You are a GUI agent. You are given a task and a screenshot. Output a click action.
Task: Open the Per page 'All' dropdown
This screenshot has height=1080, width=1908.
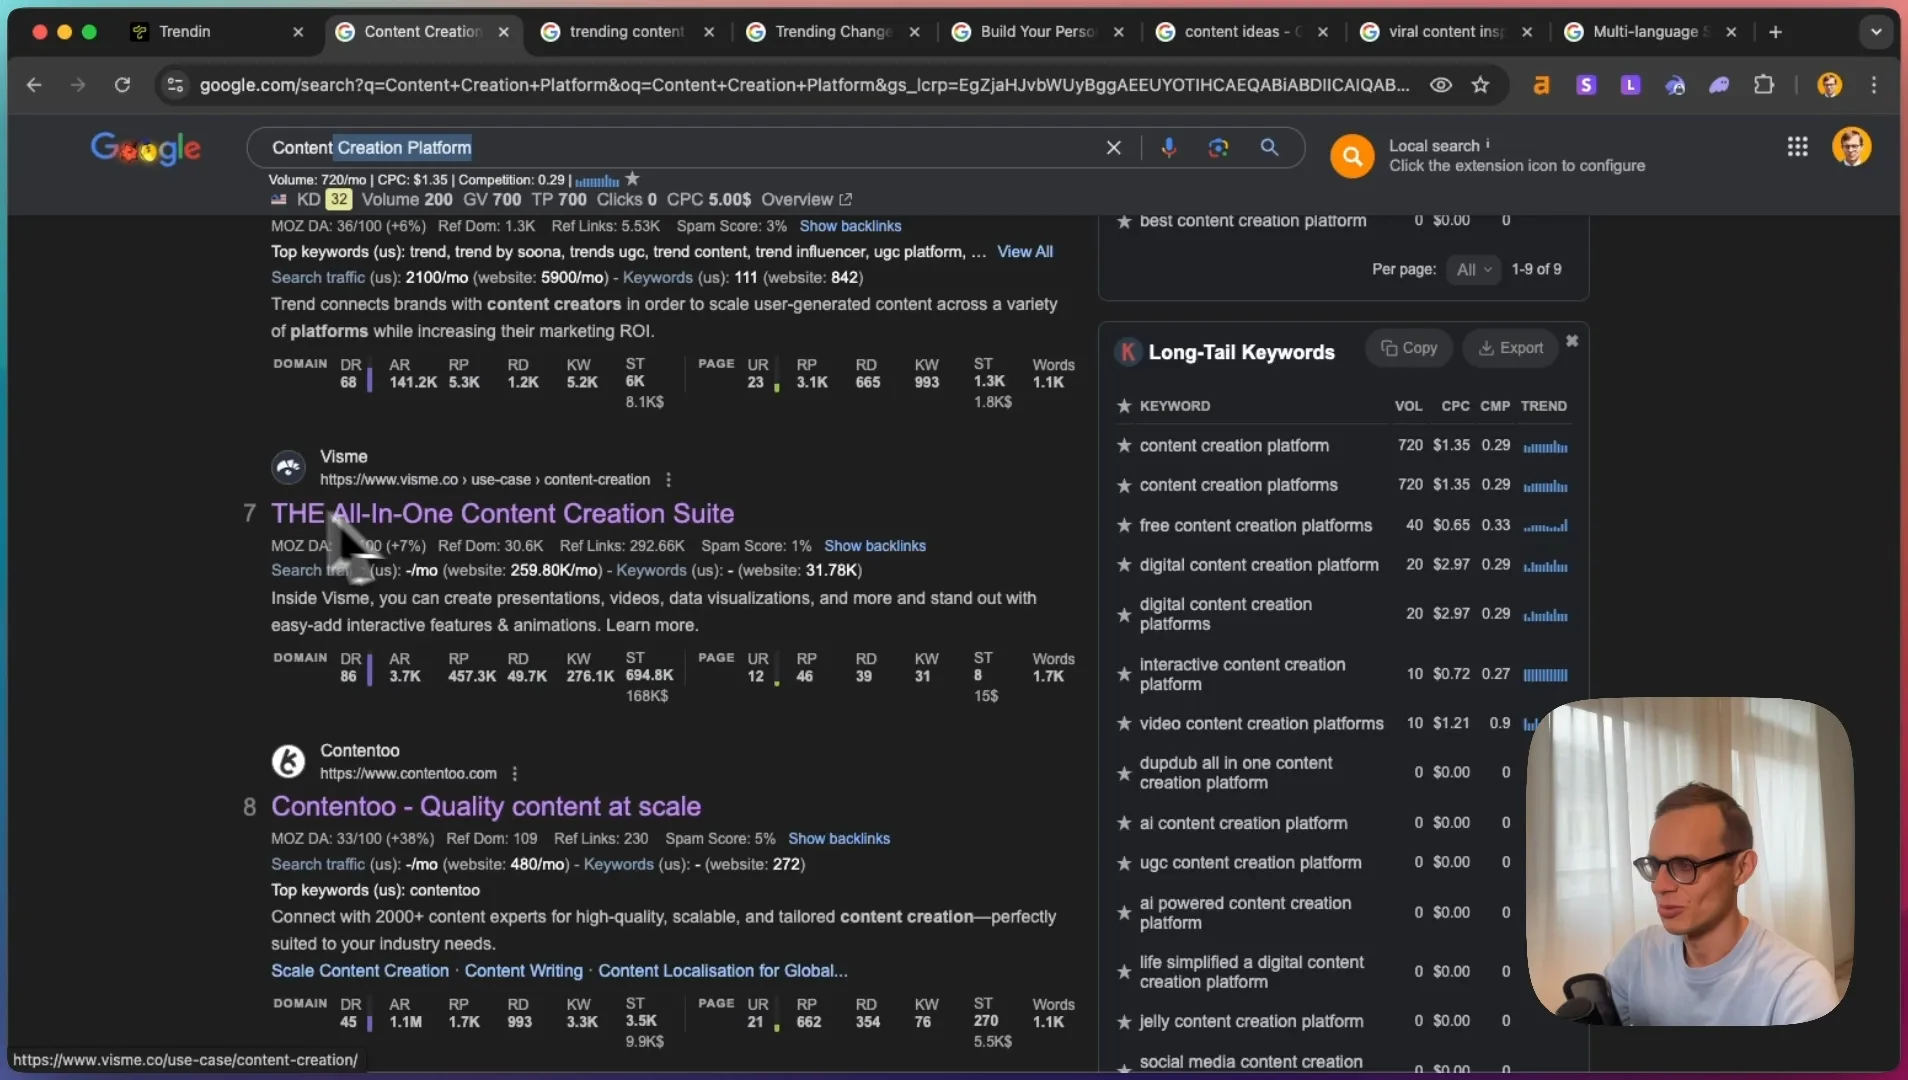(1474, 270)
